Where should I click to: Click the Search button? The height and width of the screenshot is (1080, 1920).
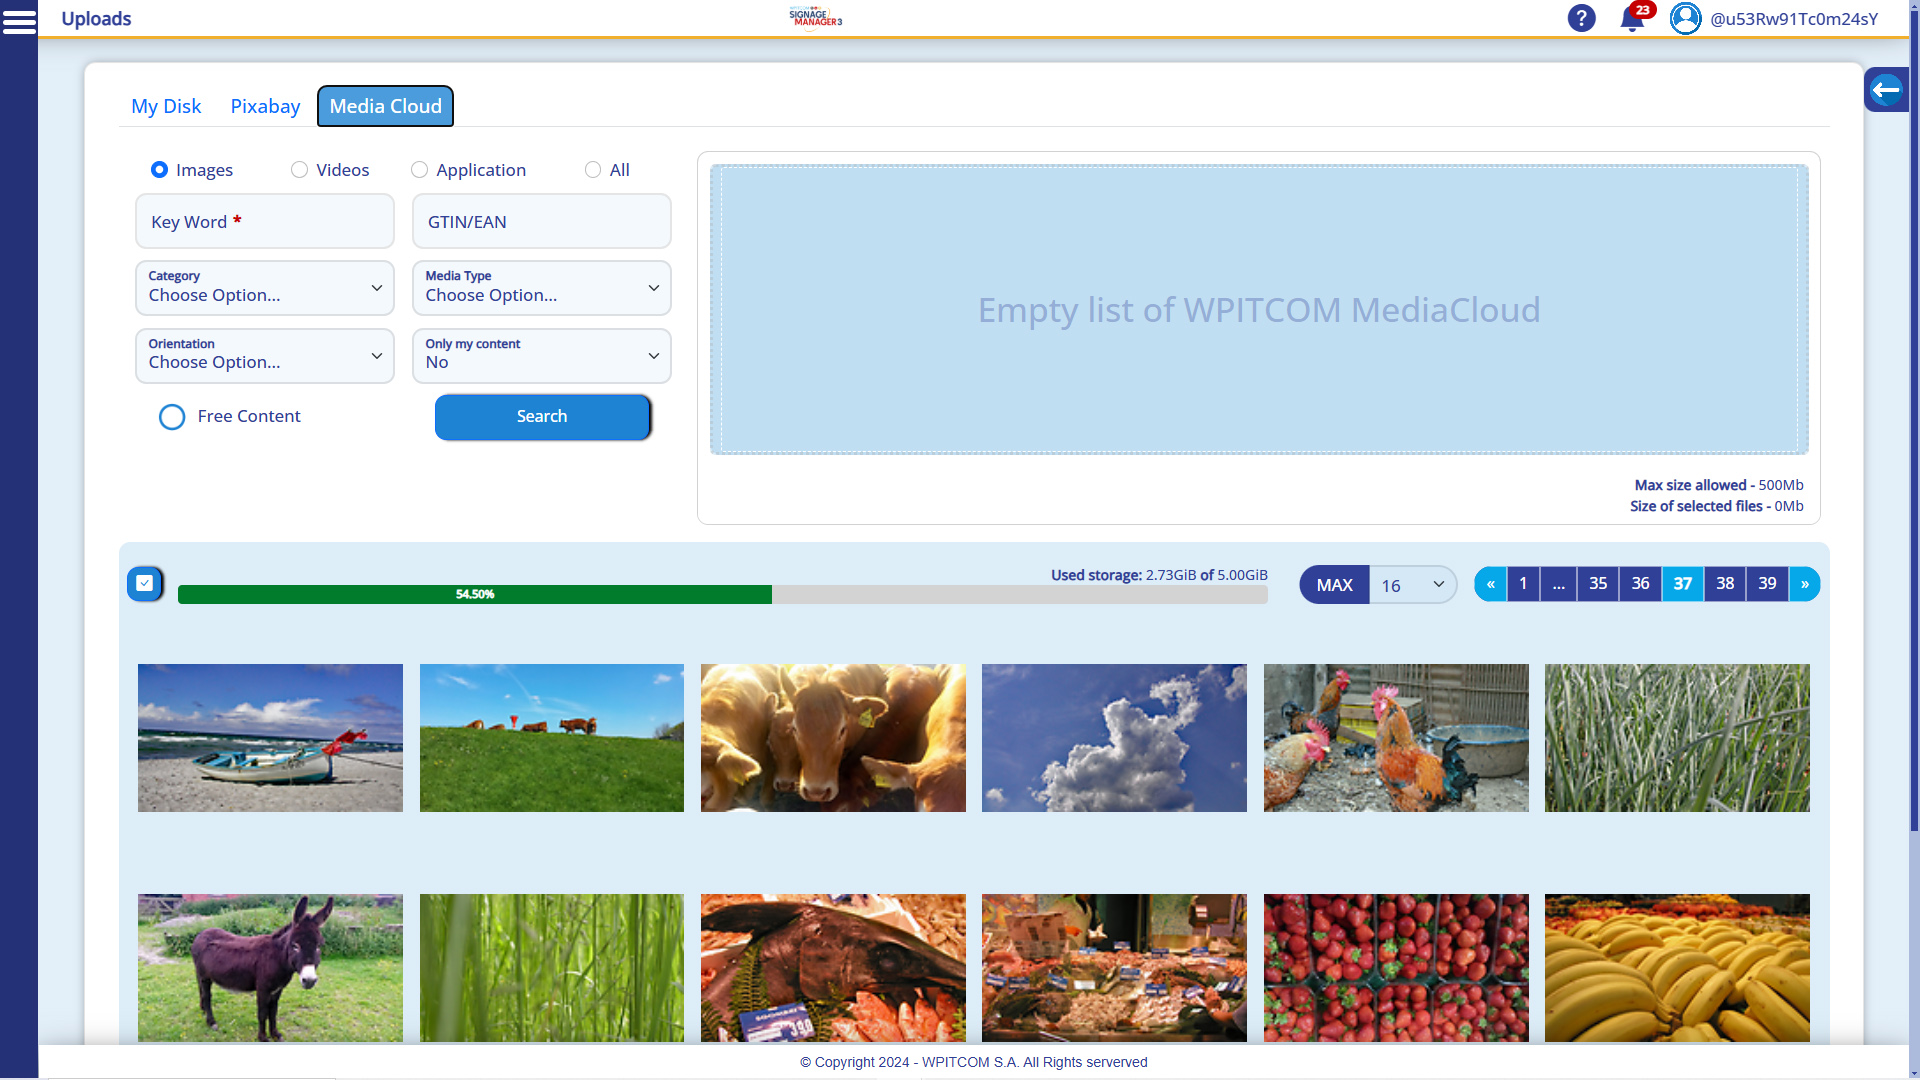coord(541,417)
